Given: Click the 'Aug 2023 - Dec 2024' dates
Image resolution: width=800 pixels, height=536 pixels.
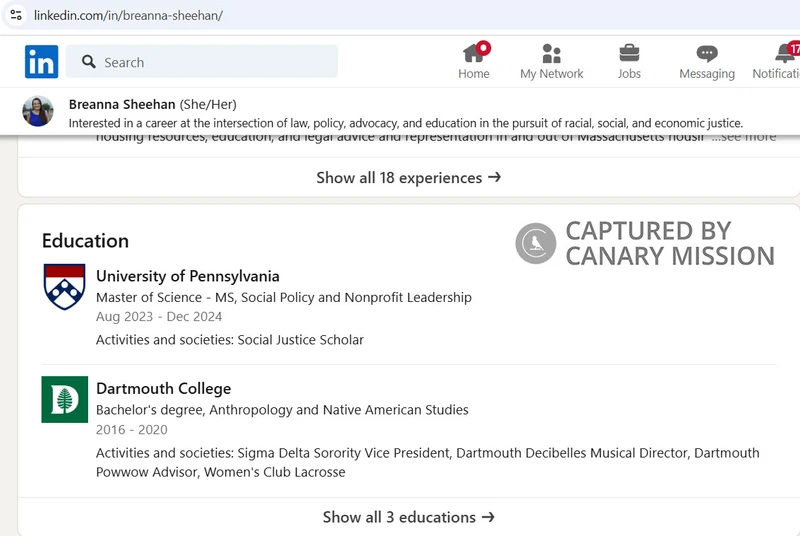Looking at the screenshot, I should [x=159, y=317].
